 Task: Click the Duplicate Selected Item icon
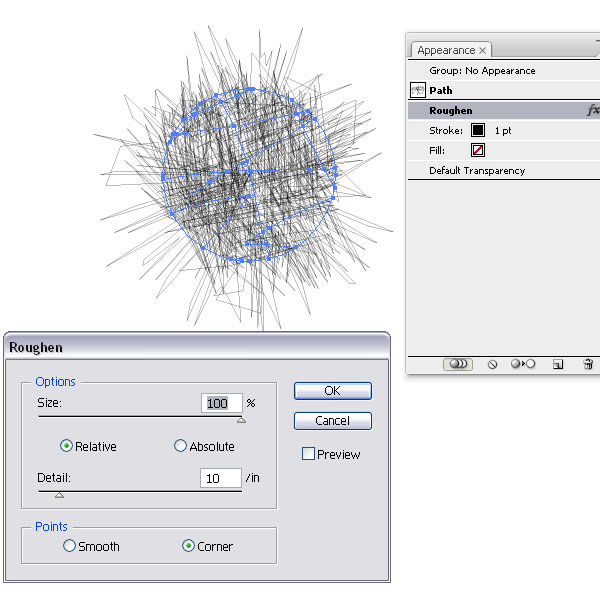[558, 364]
